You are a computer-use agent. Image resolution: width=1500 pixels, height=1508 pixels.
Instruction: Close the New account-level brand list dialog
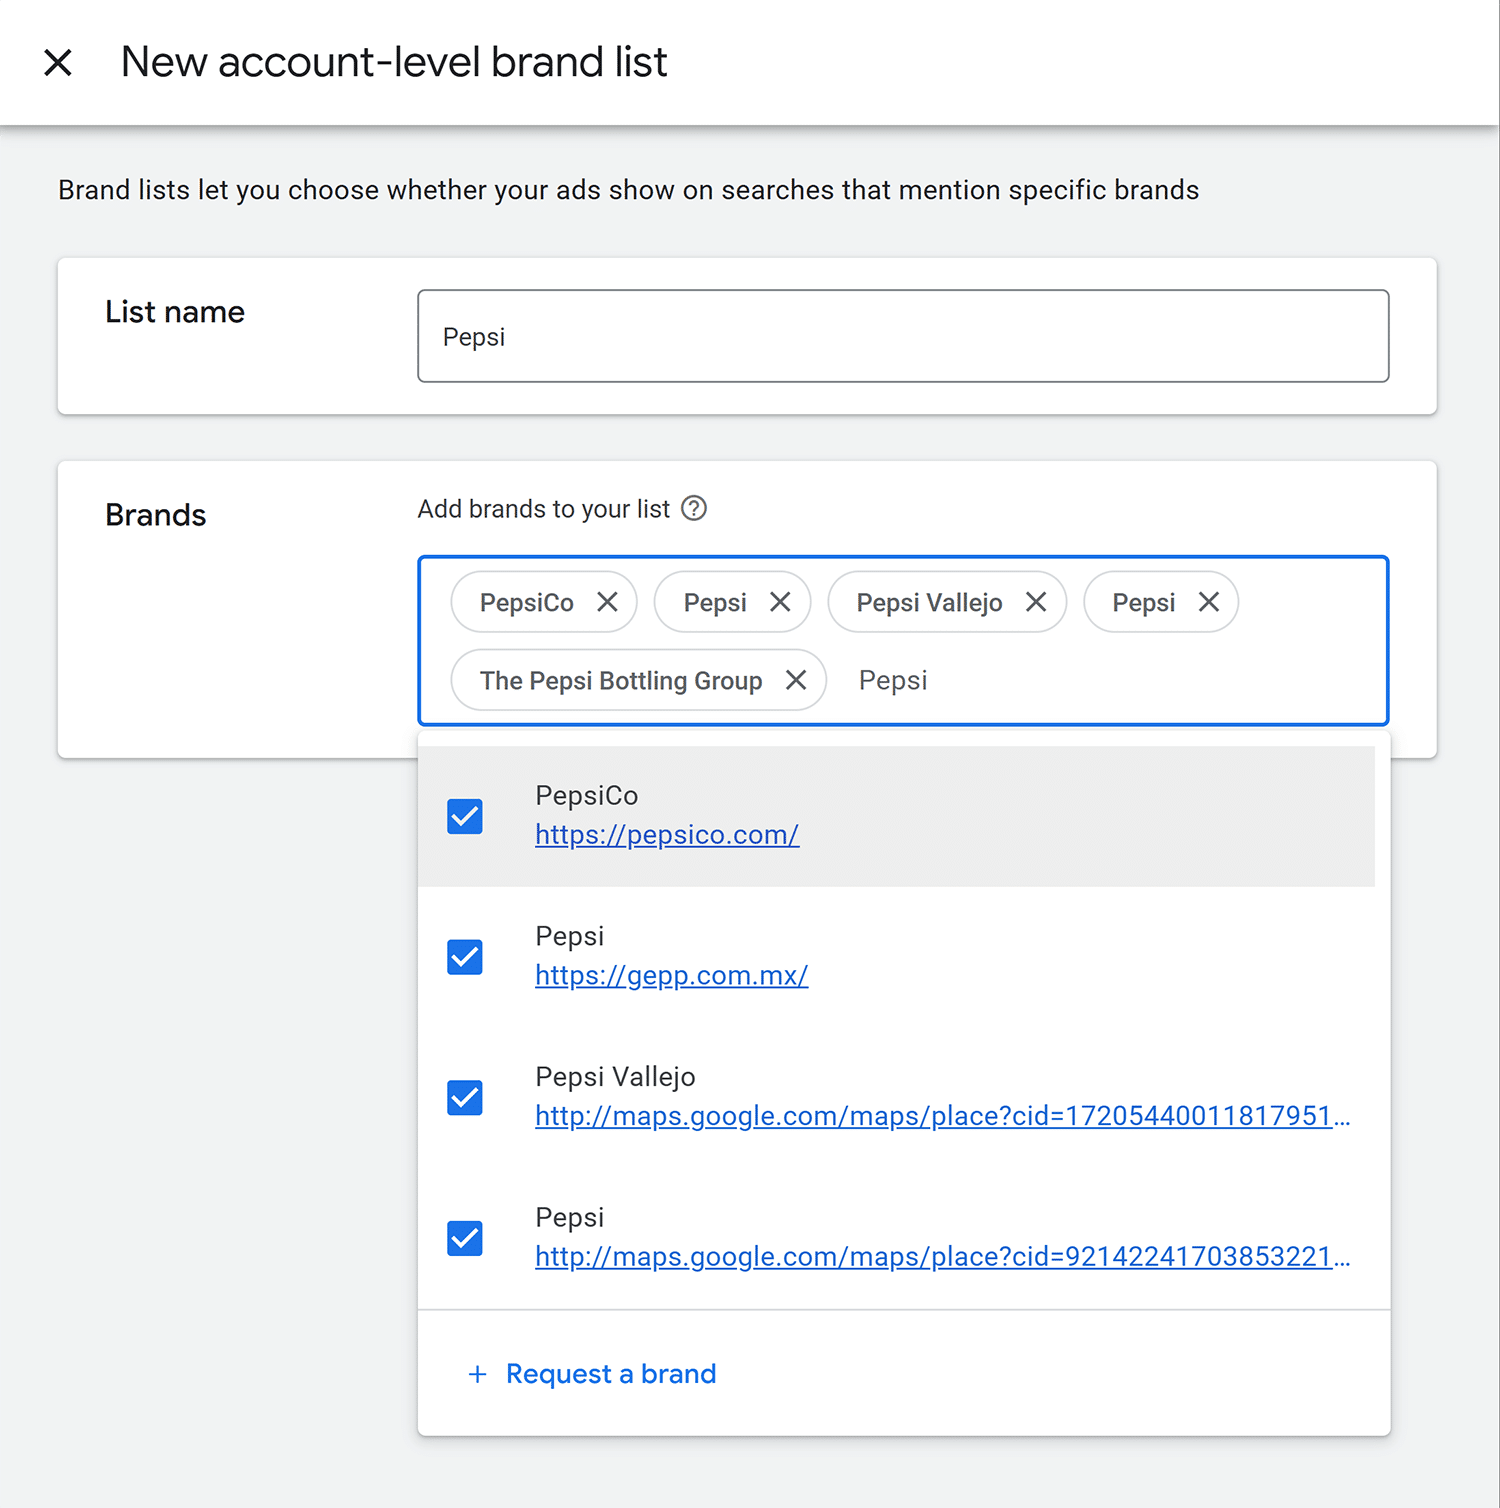(58, 63)
